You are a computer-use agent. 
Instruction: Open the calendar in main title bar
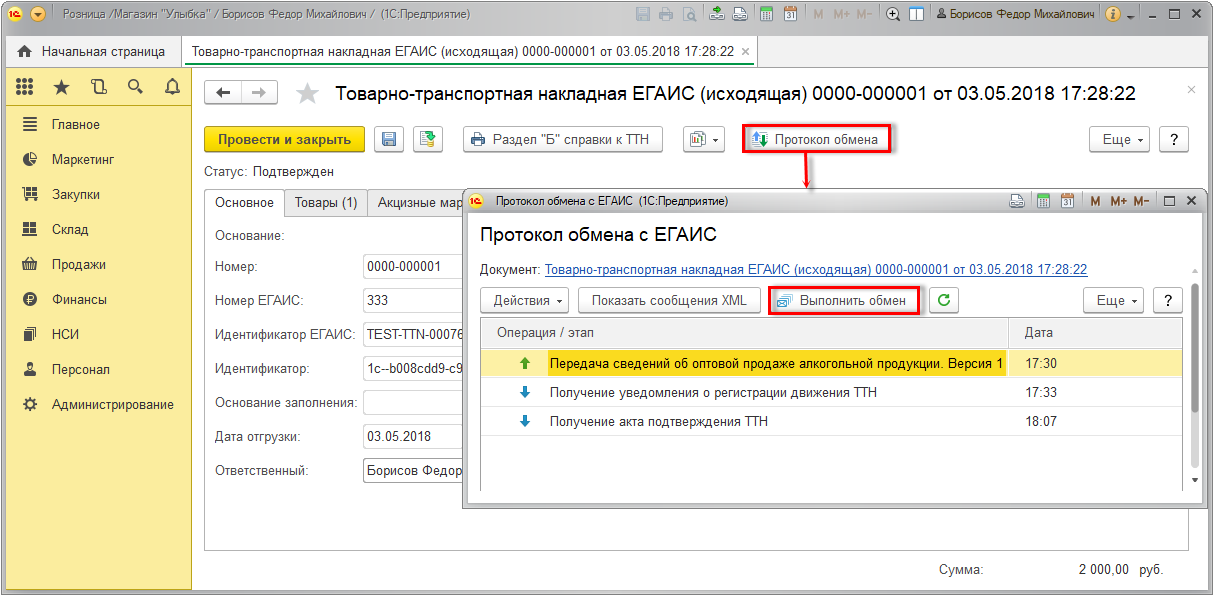click(790, 15)
